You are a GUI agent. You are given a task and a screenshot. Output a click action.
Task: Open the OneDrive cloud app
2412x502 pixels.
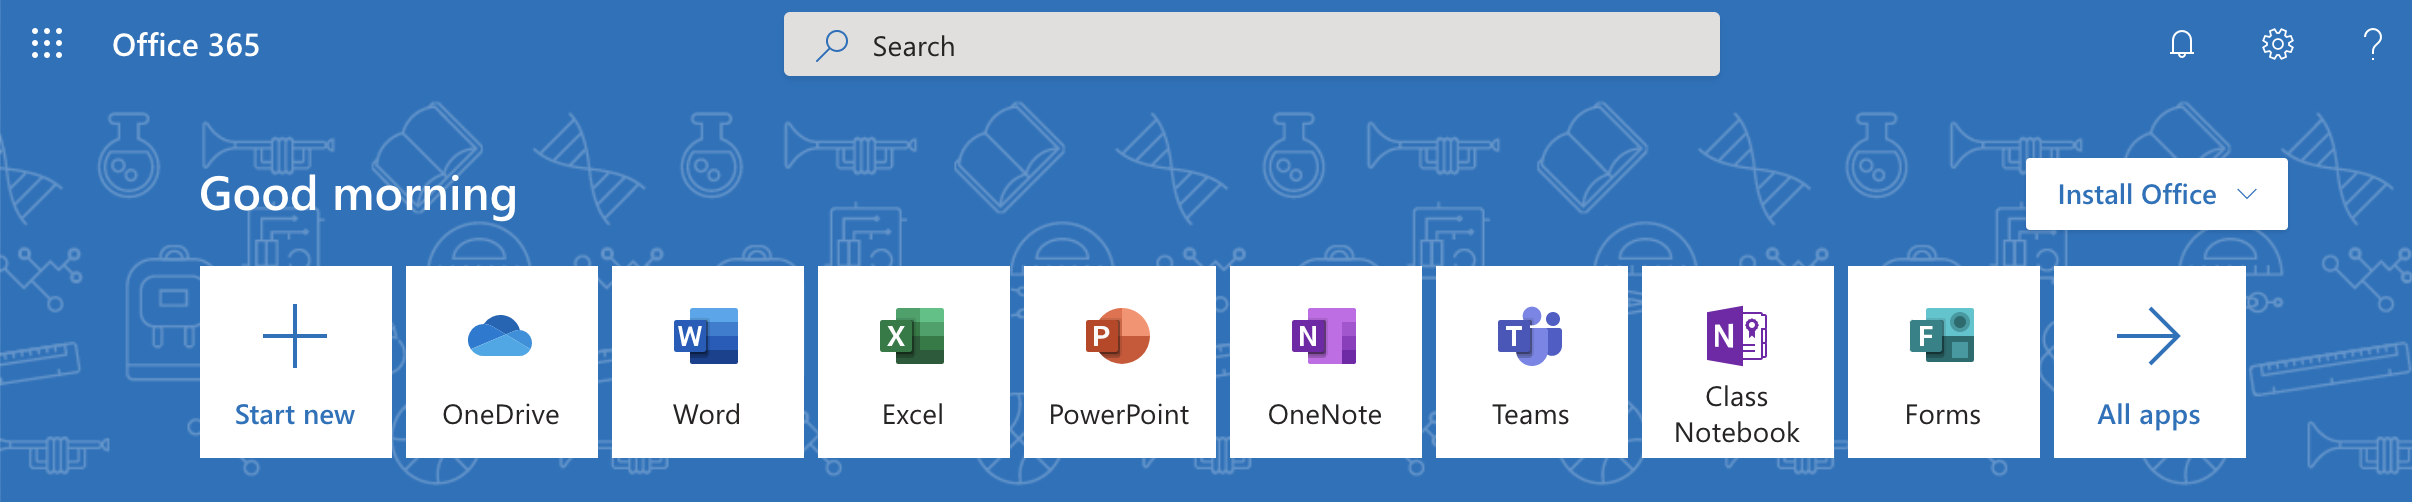(x=501, y=361)
